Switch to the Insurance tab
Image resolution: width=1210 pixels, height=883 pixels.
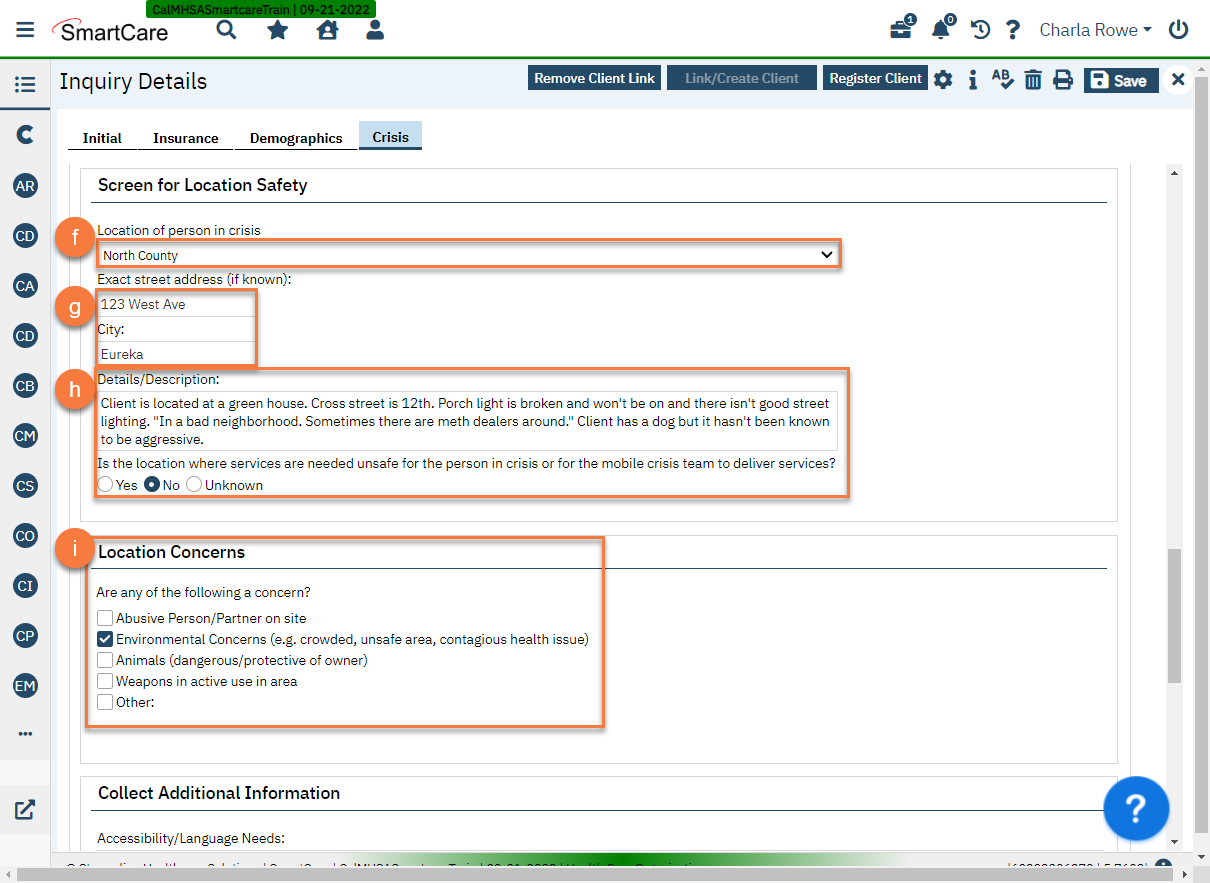click(x=184, y=138)
